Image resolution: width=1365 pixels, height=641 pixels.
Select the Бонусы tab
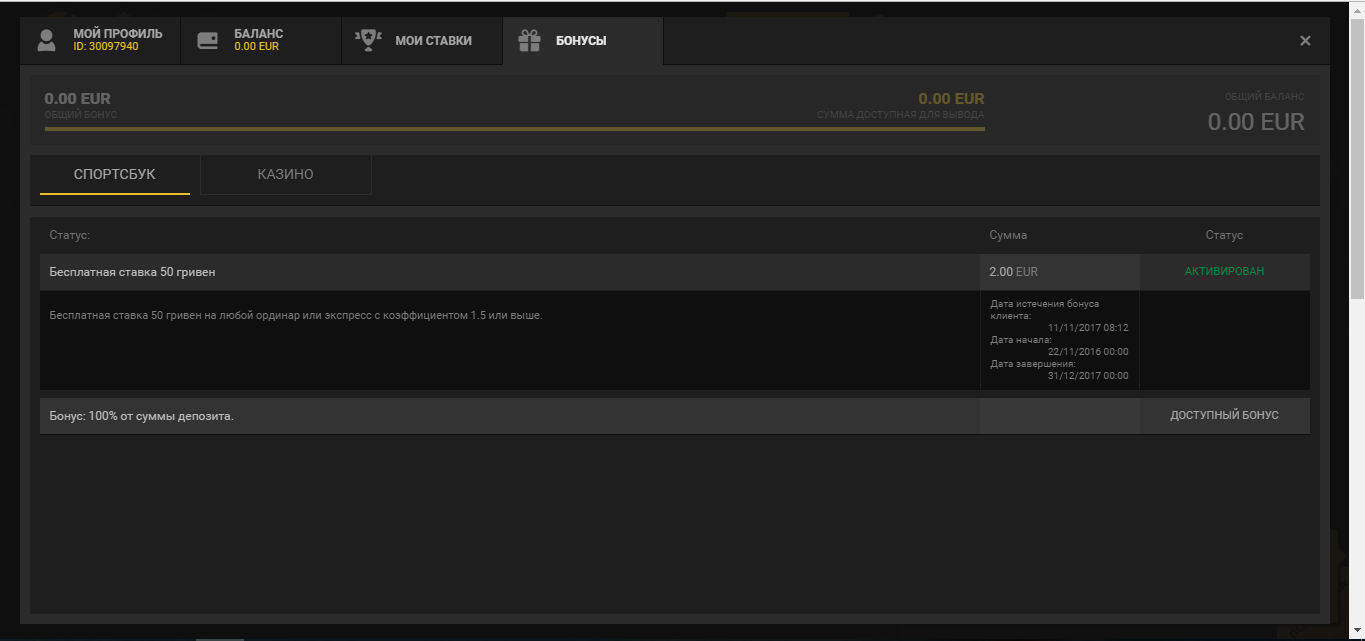pos(581,40)
